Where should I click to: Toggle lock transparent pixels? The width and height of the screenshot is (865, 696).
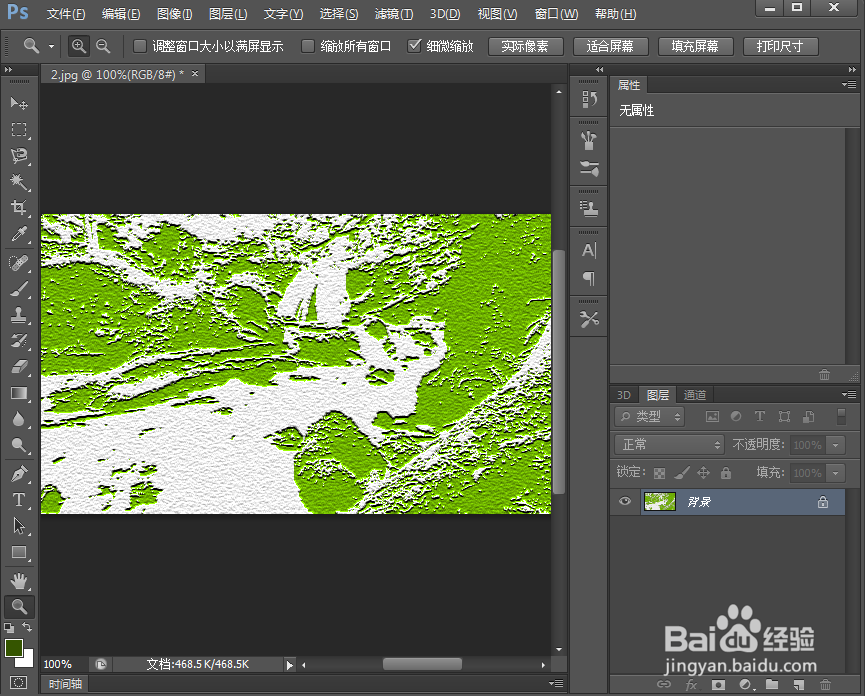(x=659, y=473)
